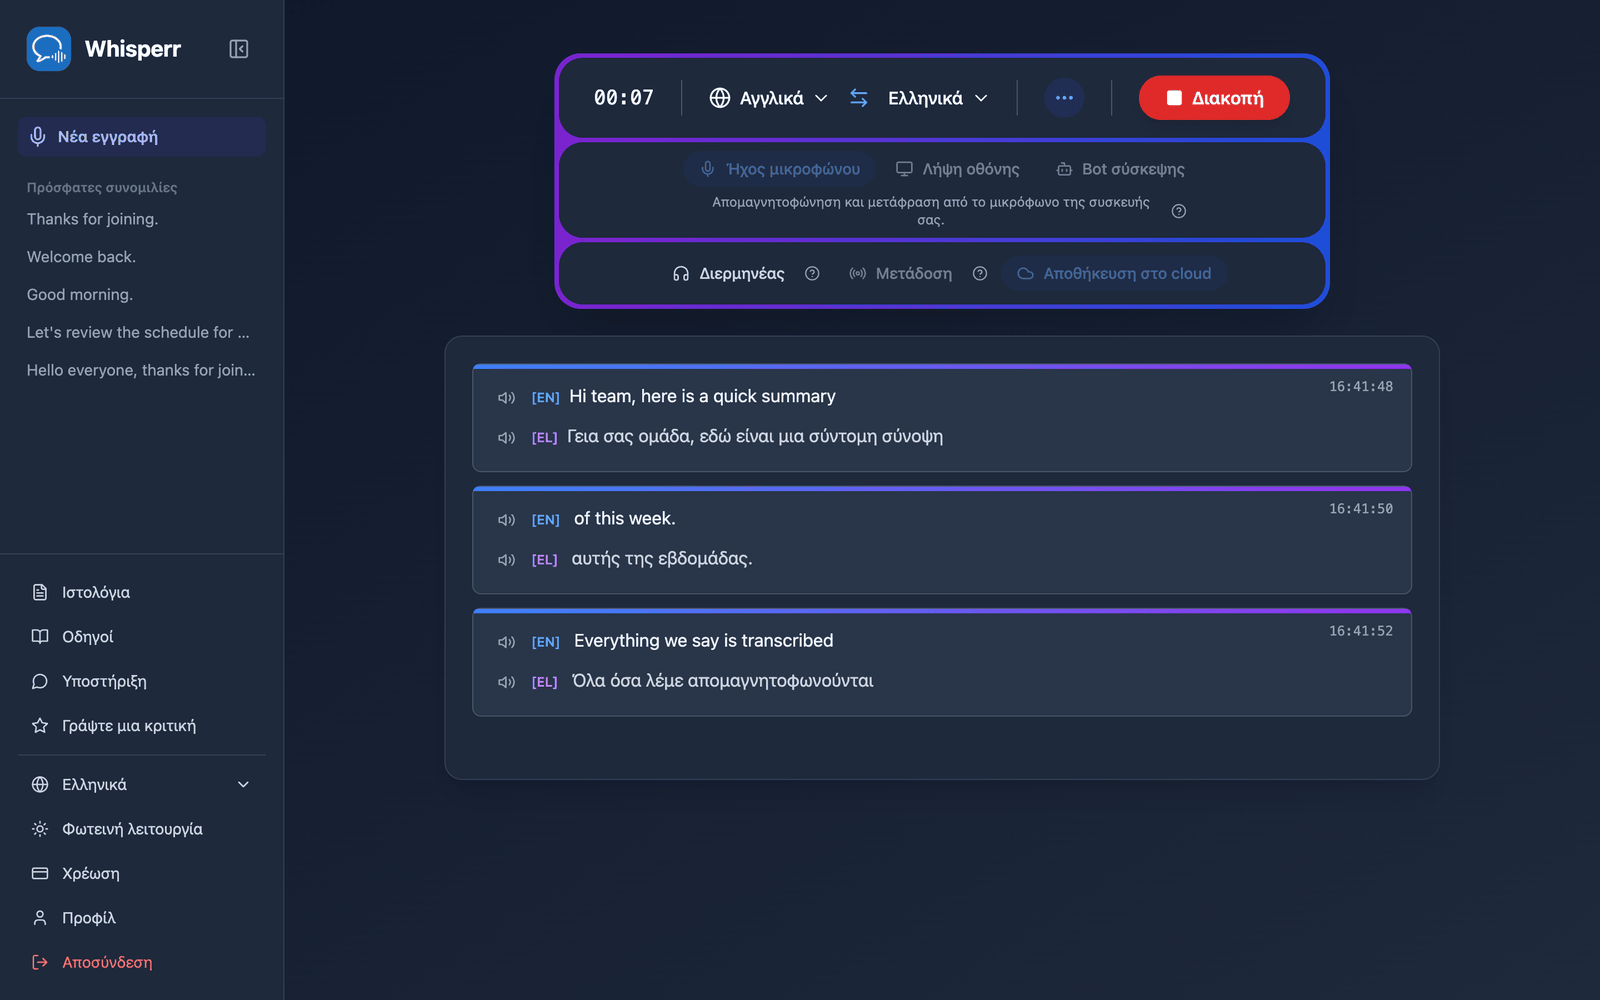Open help for microphone audio description

pyautogui.click(x=1179, y=211)
